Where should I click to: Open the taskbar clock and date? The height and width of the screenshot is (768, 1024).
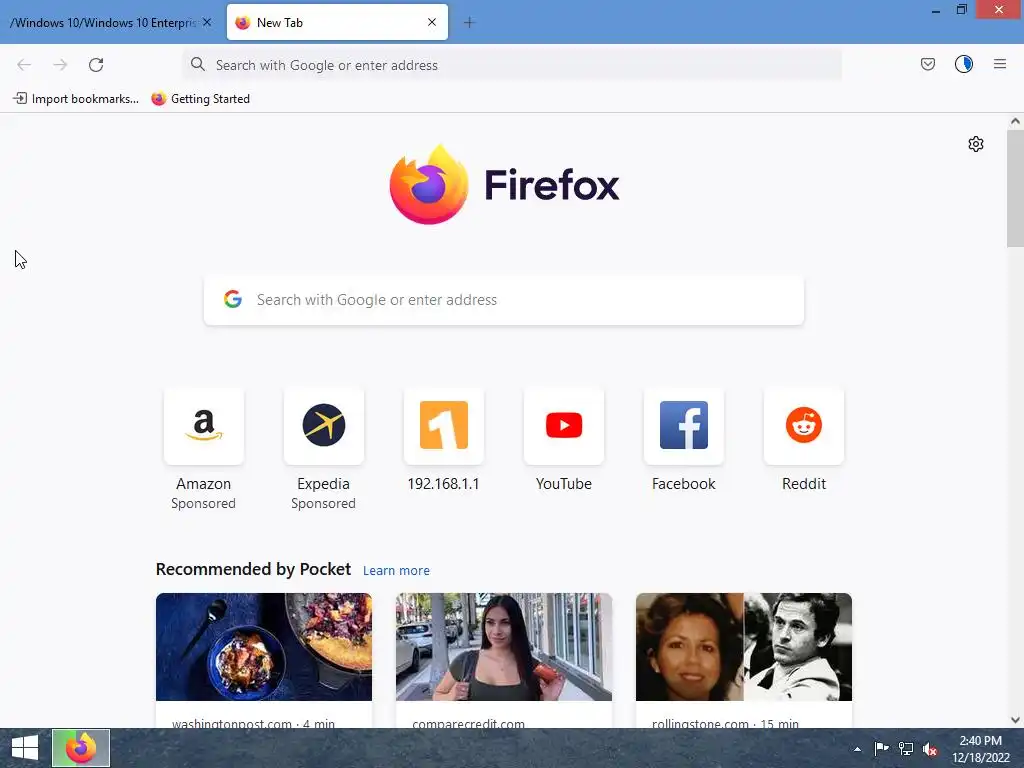[x=980, y=749]
